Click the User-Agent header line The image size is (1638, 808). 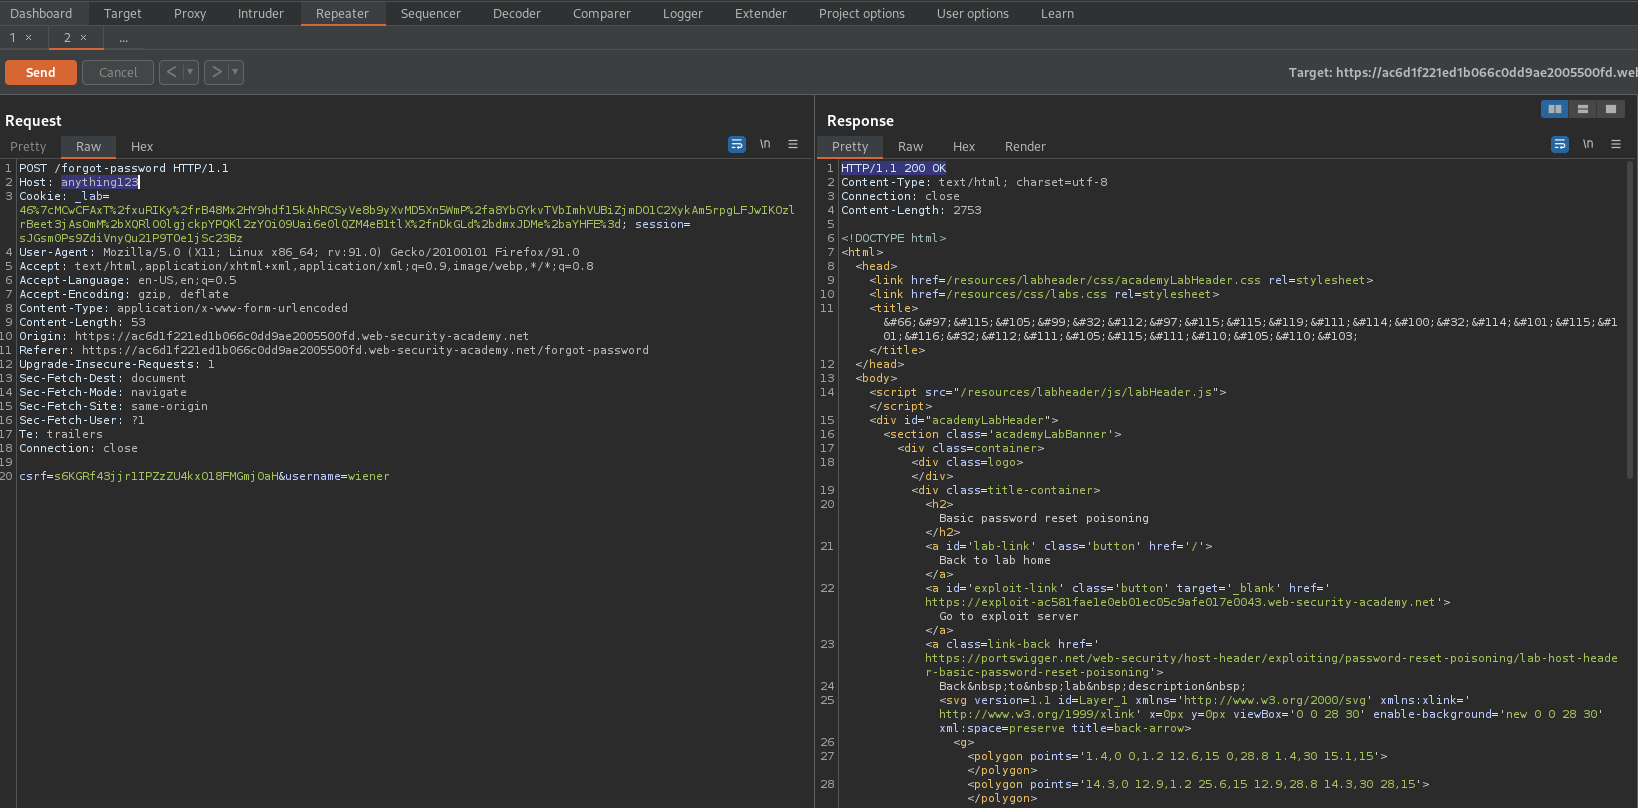(x=299, y=252)
